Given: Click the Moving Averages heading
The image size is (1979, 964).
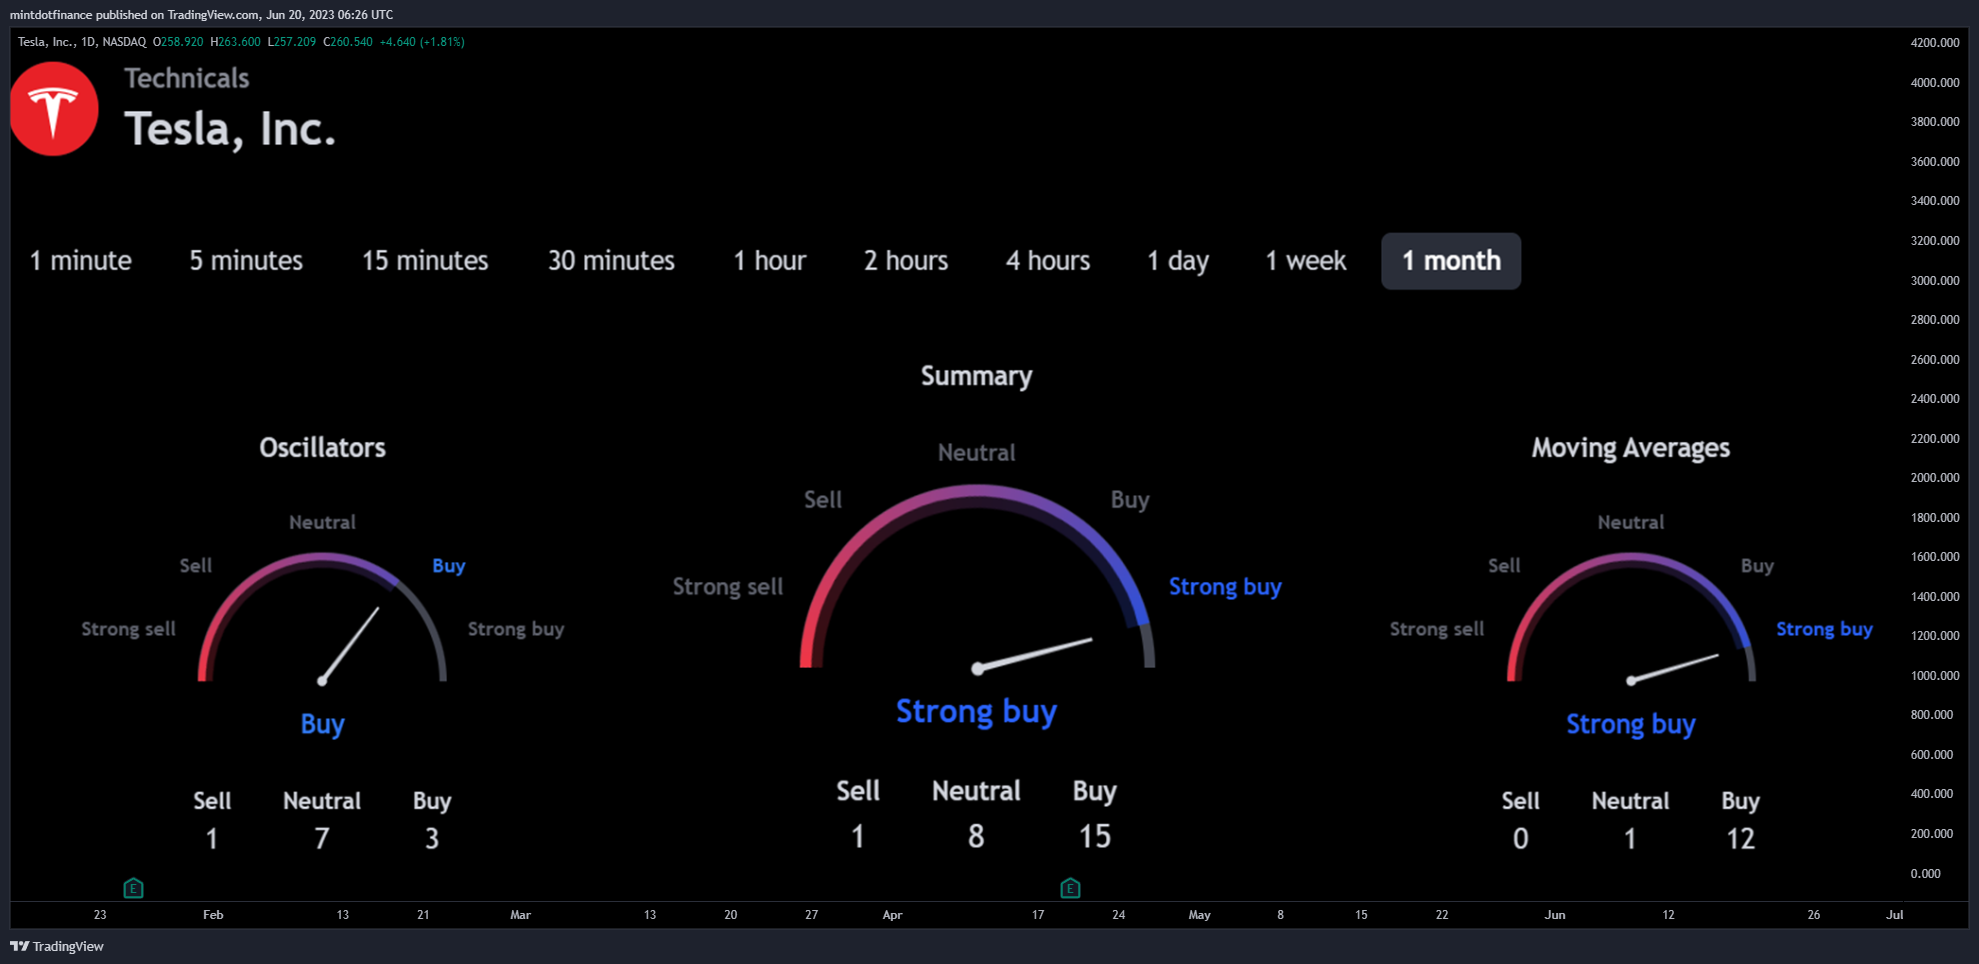Looking at the screenshot, I should click(1631, 448).
